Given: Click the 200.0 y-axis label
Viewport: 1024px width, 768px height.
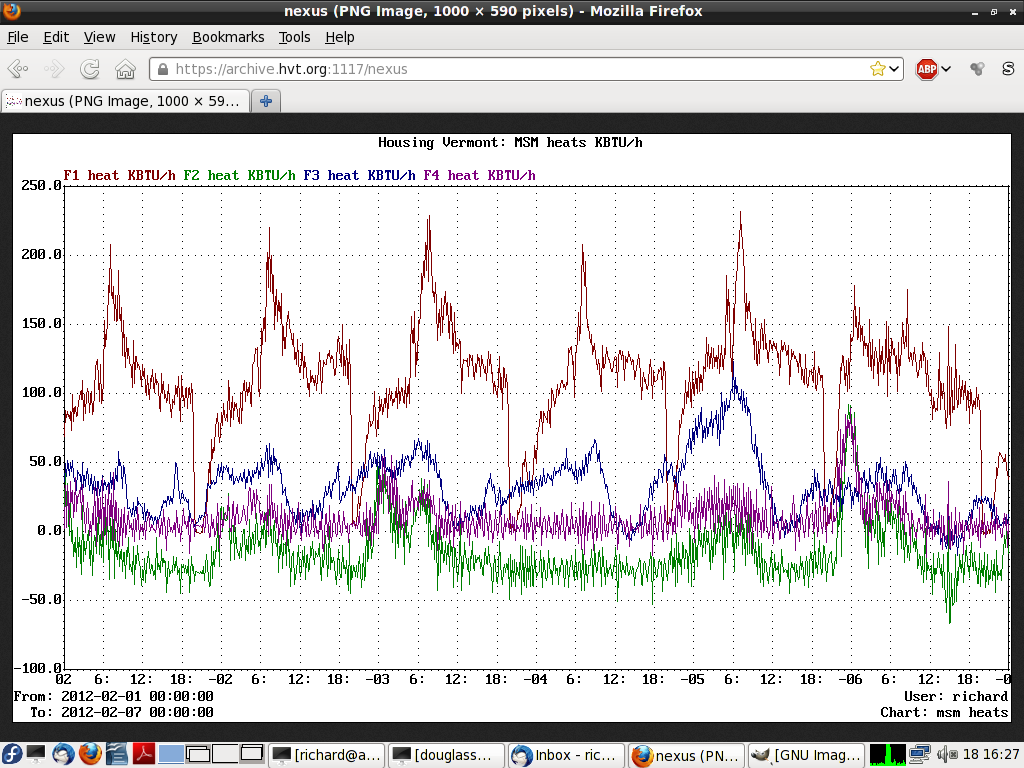Looking at the screenshot, I should (x=41, y=255).
